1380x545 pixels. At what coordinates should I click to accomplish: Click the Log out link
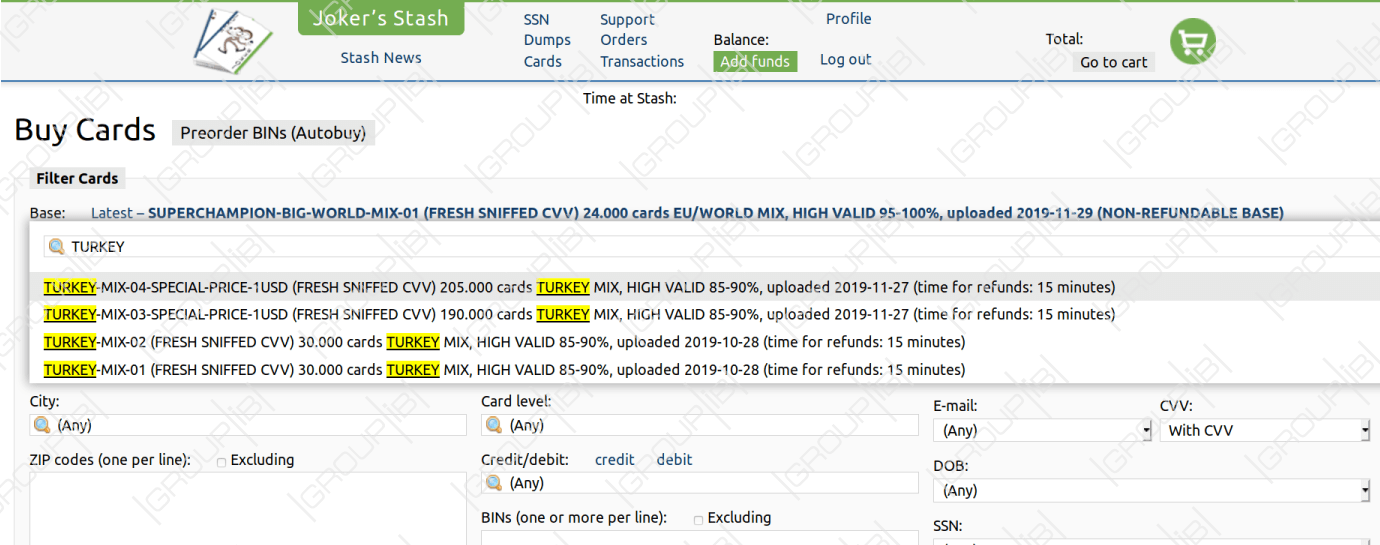[x=845, y=60]
